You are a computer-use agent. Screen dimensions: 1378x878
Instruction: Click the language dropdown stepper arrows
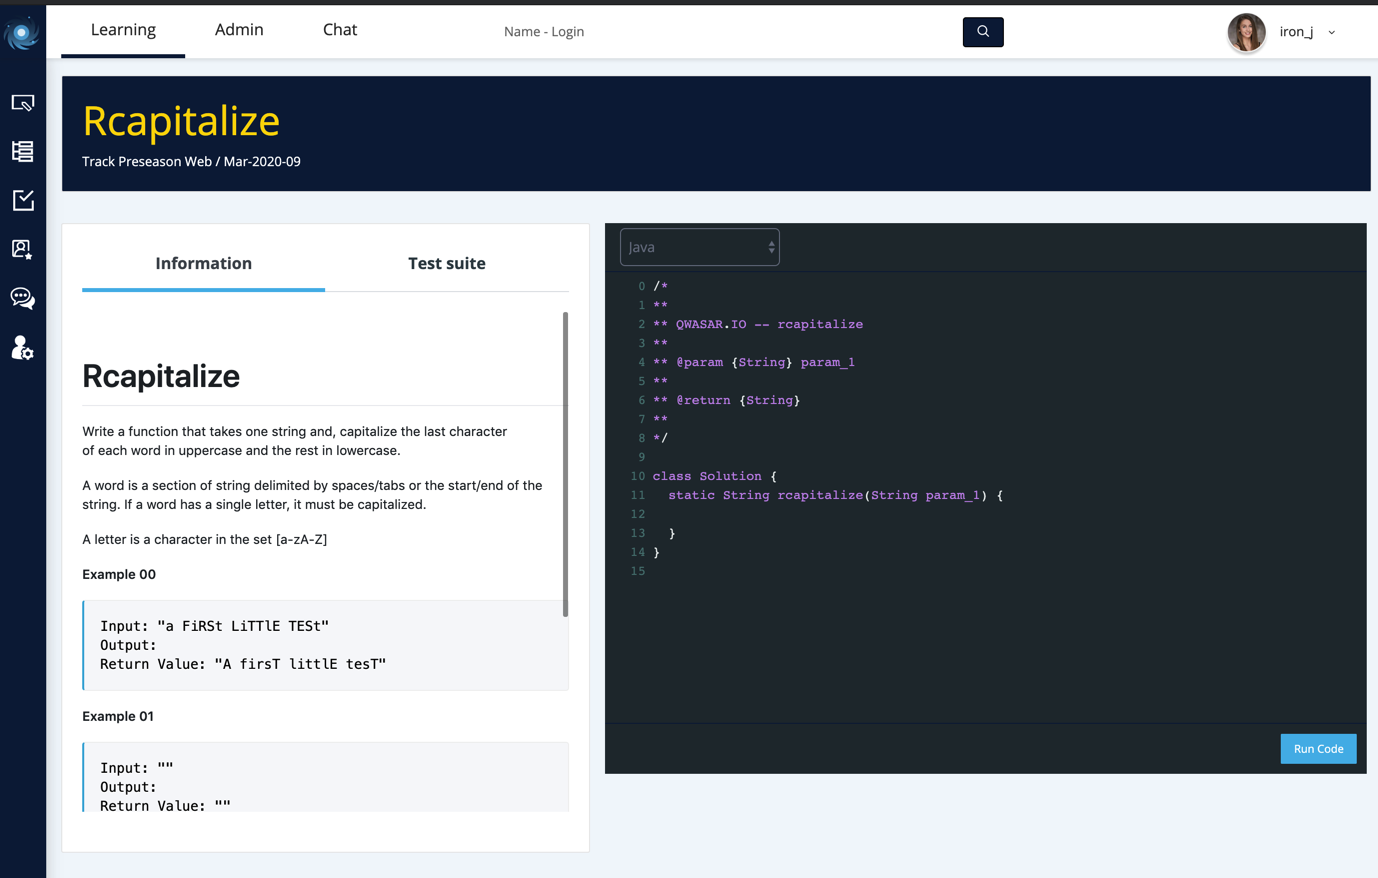(x=770, y=246)
